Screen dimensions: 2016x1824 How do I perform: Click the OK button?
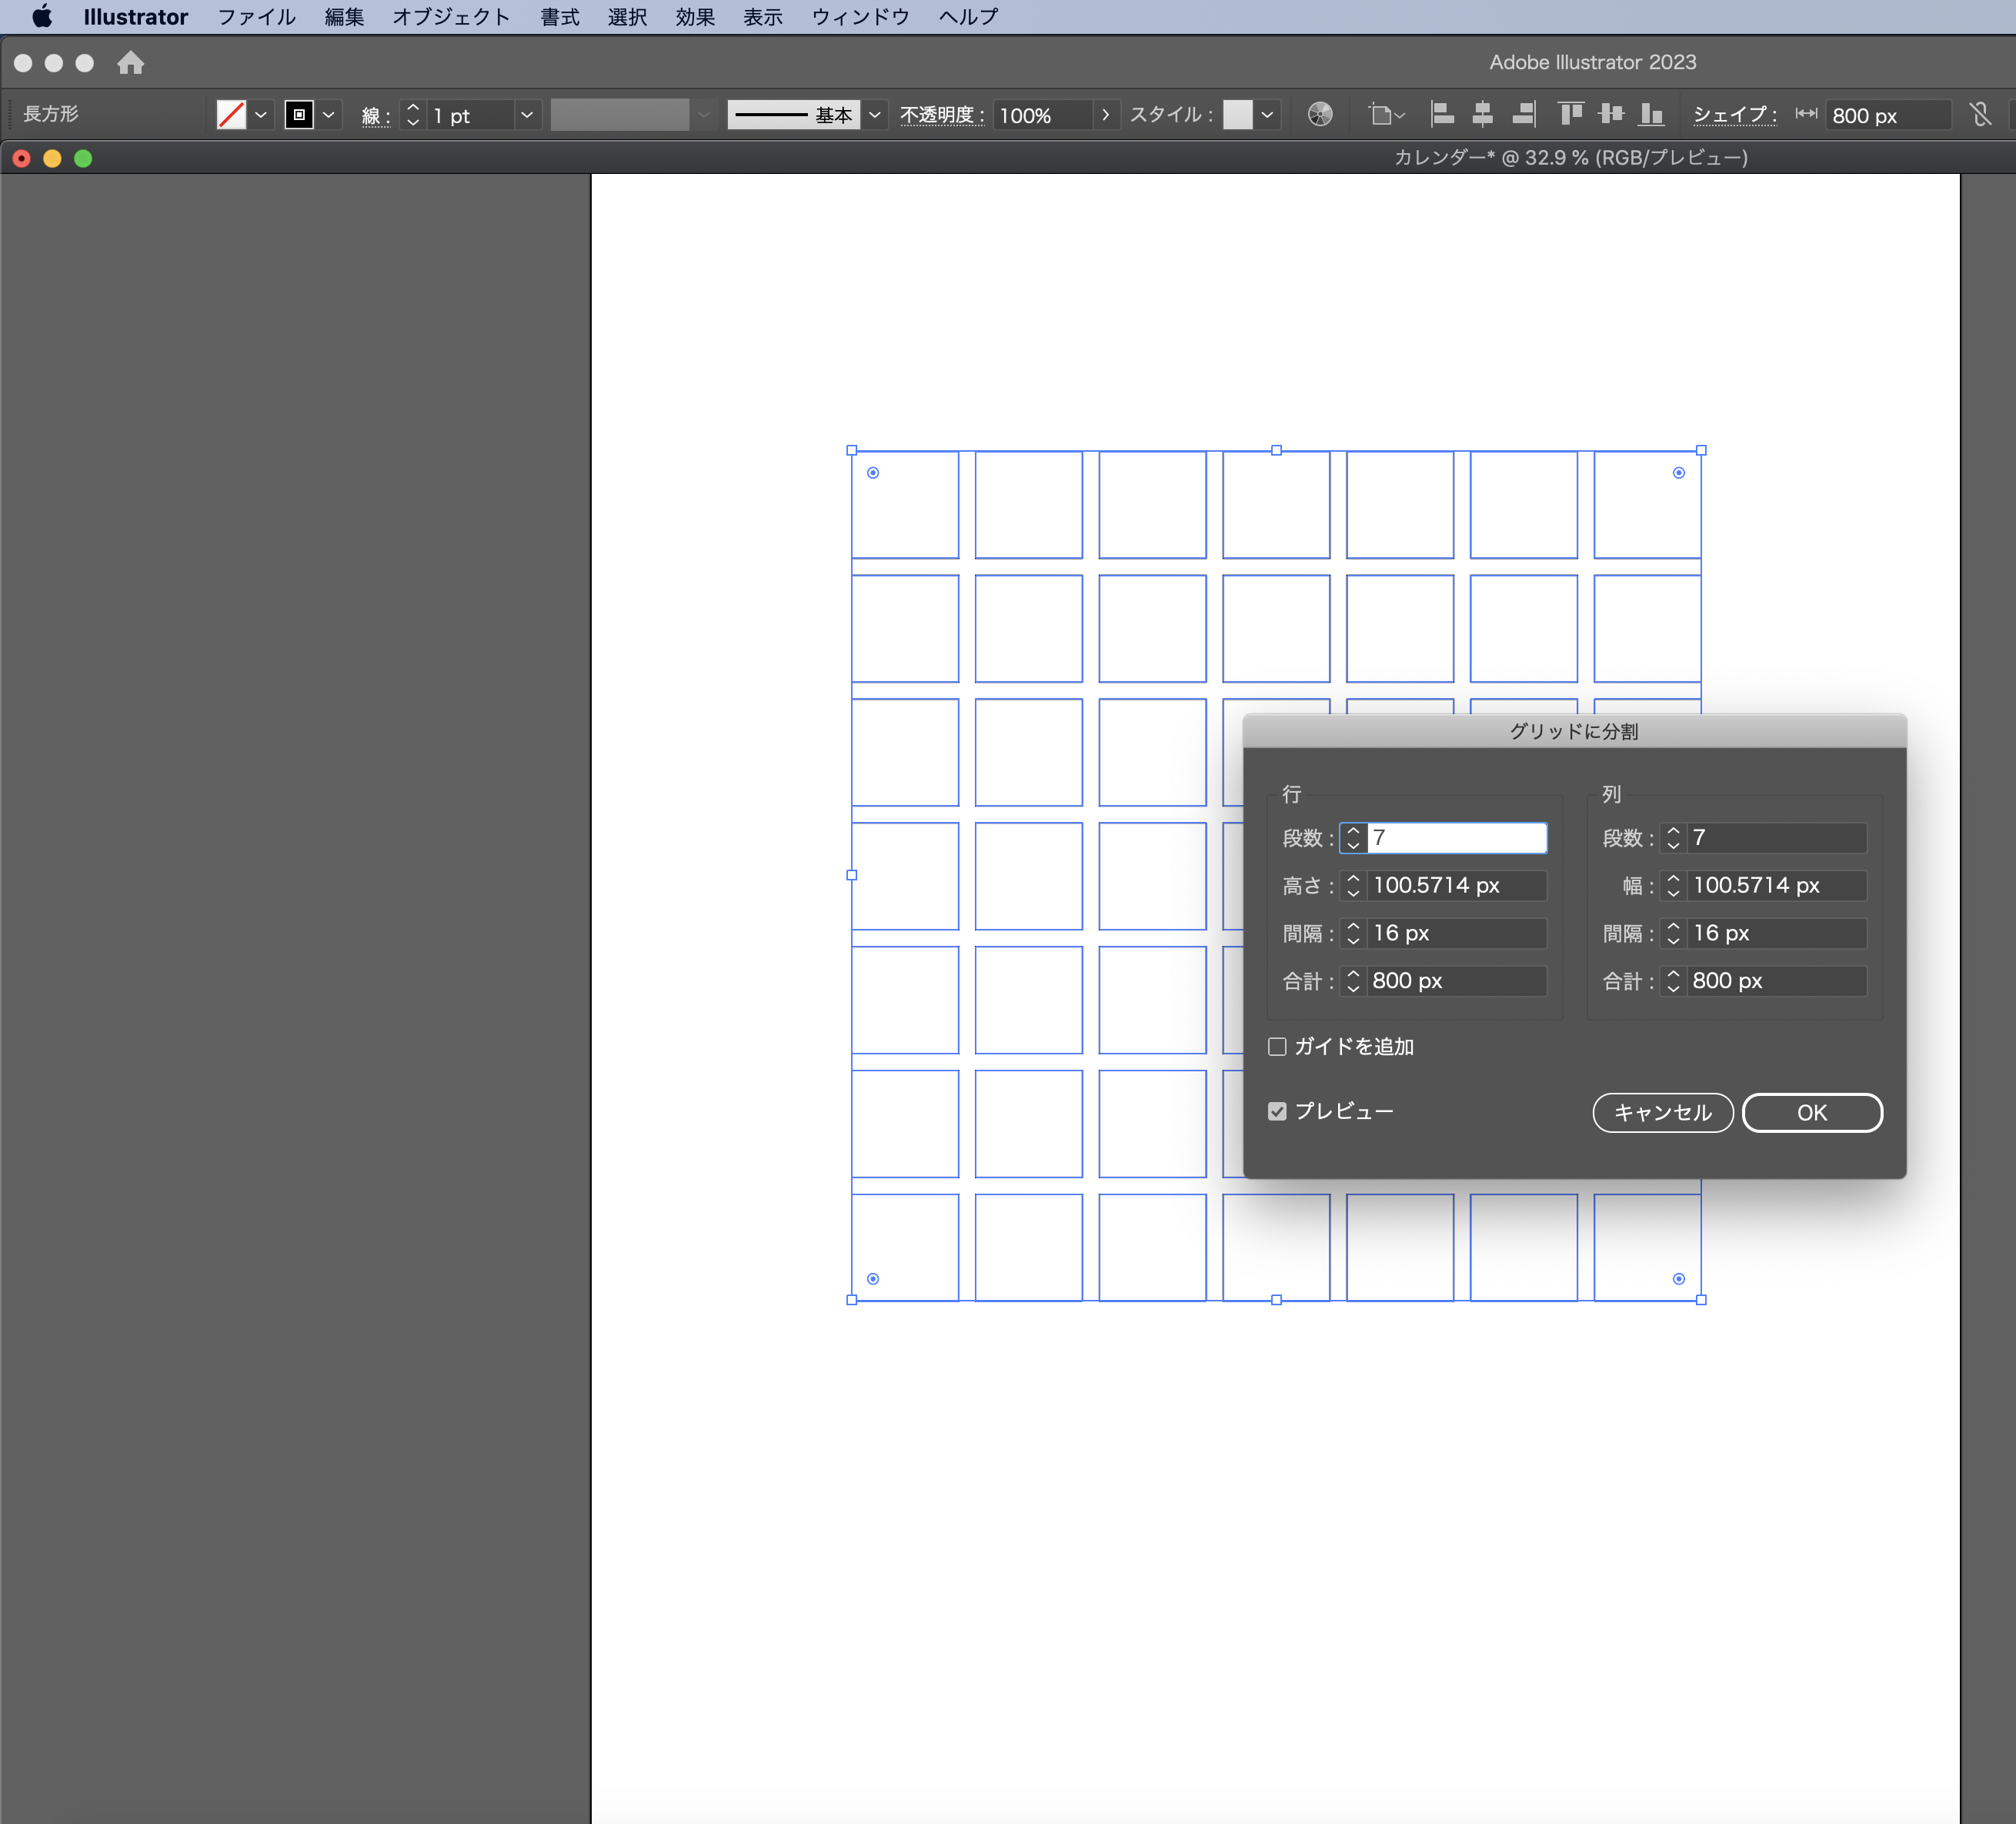click(x=1811, y=1113)
